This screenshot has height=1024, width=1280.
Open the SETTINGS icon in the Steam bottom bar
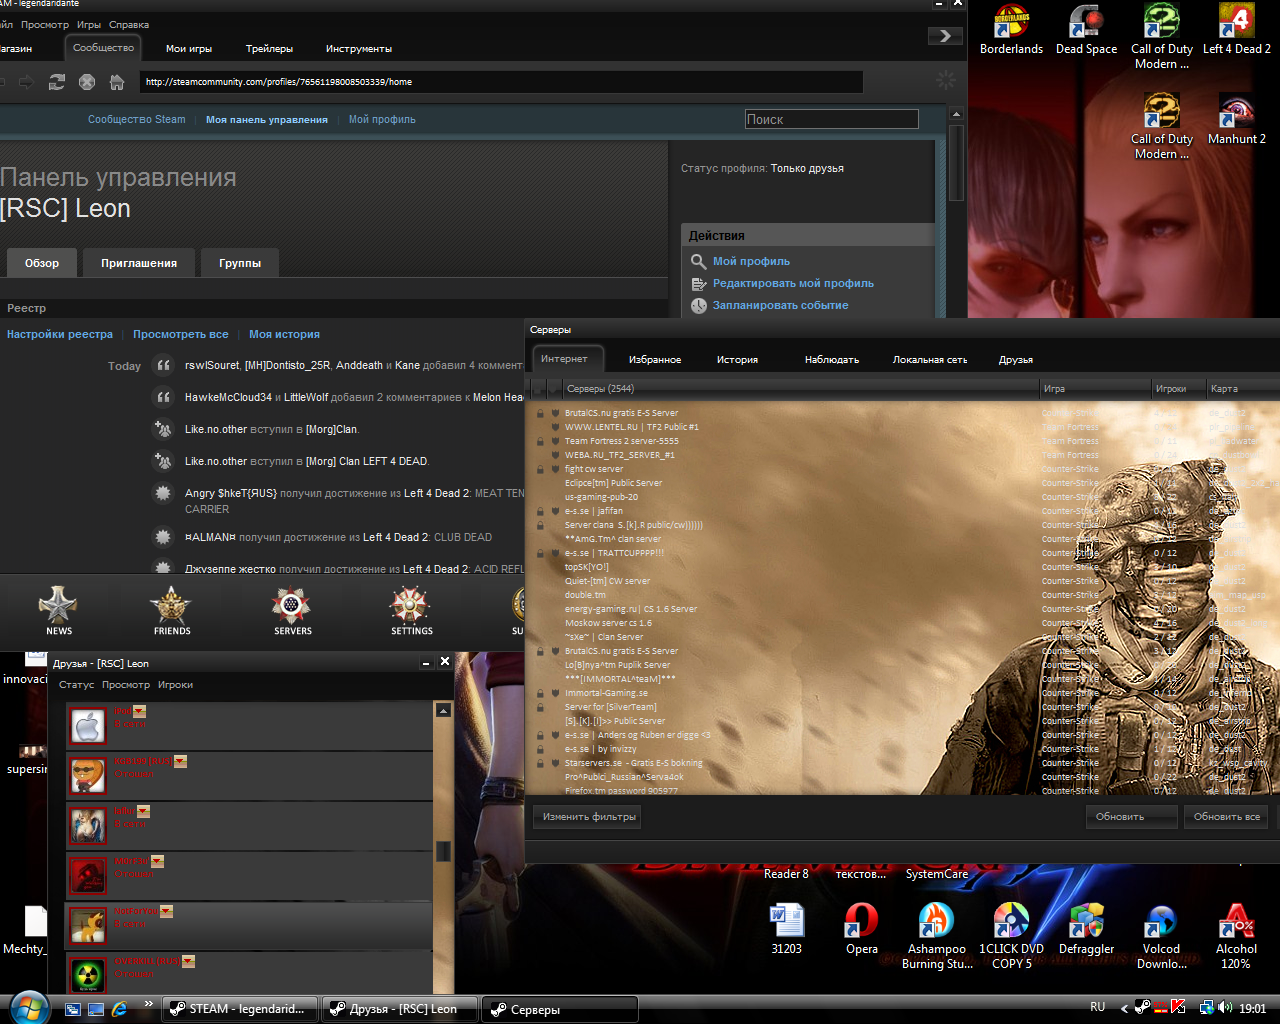pyautogui.click(x=411, y=611)
